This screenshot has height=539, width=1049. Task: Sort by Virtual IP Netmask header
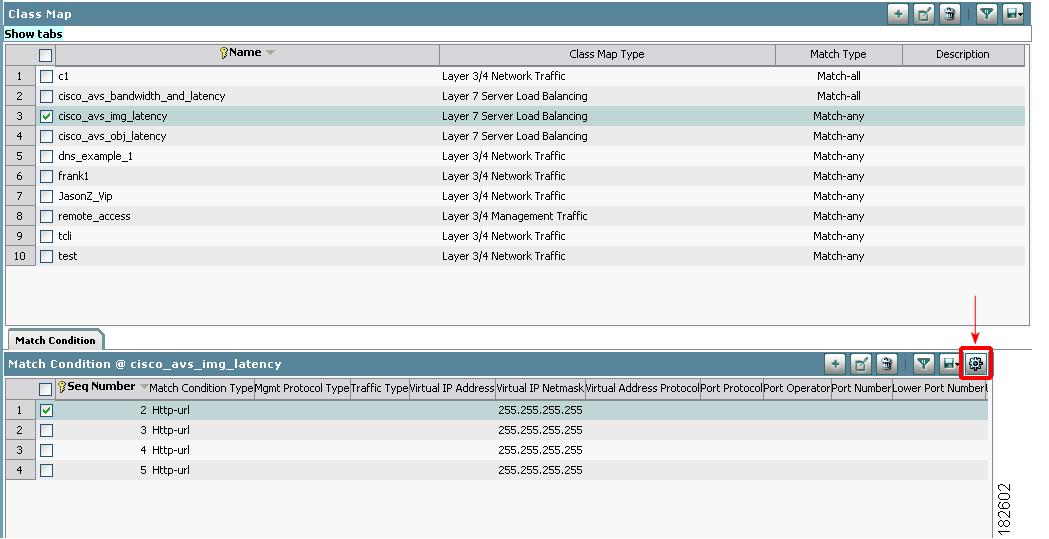(x=541, y=389)
